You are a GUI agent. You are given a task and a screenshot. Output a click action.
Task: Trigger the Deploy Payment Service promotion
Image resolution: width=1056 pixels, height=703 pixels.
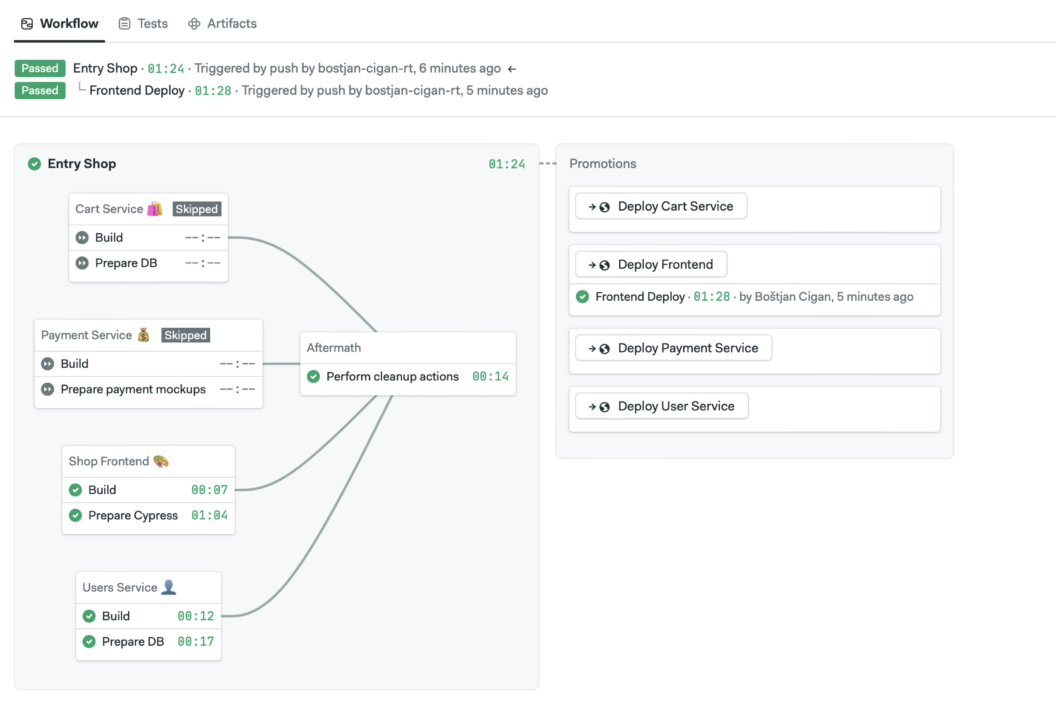click(672, 348)
